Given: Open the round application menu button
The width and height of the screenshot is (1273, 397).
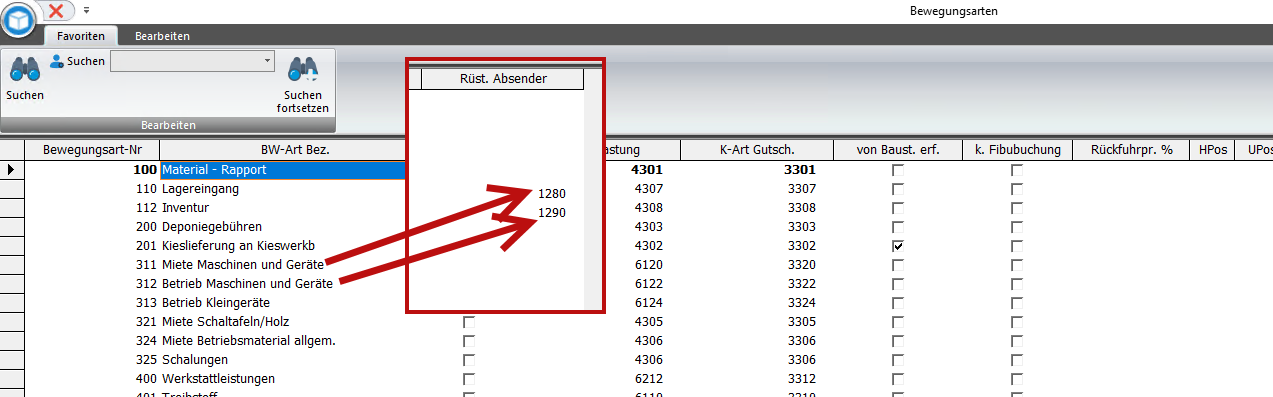Looking at the screenshot, I should 18,20.
